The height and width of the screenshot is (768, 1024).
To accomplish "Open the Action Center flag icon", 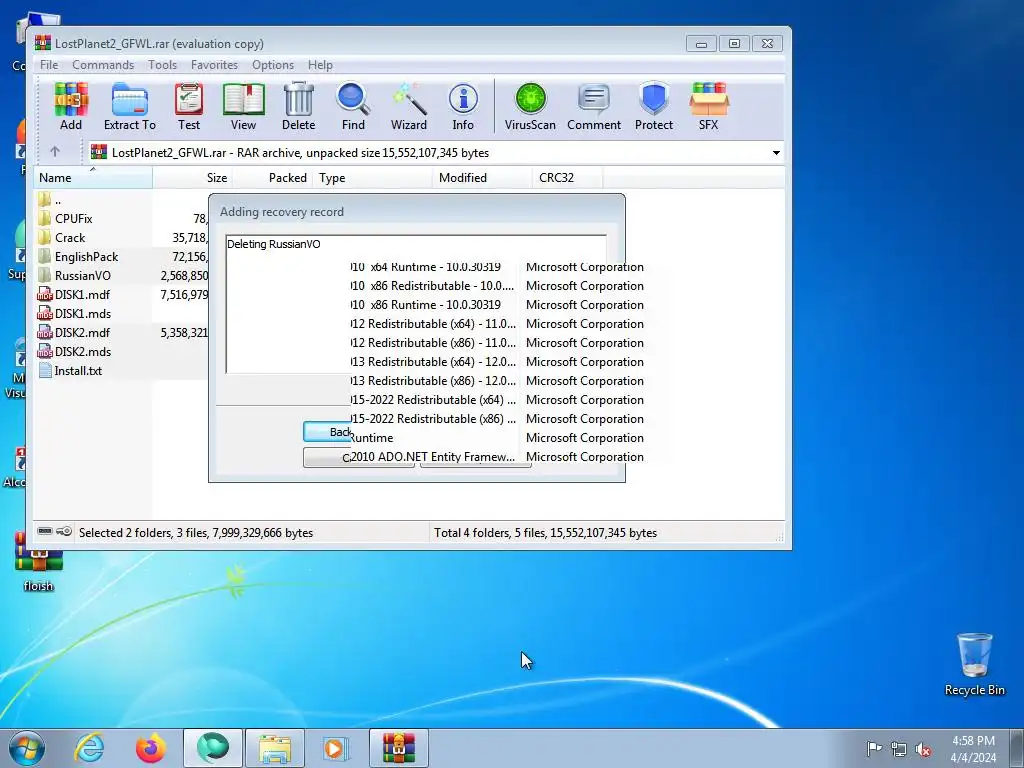I will (x=874, y=748).
